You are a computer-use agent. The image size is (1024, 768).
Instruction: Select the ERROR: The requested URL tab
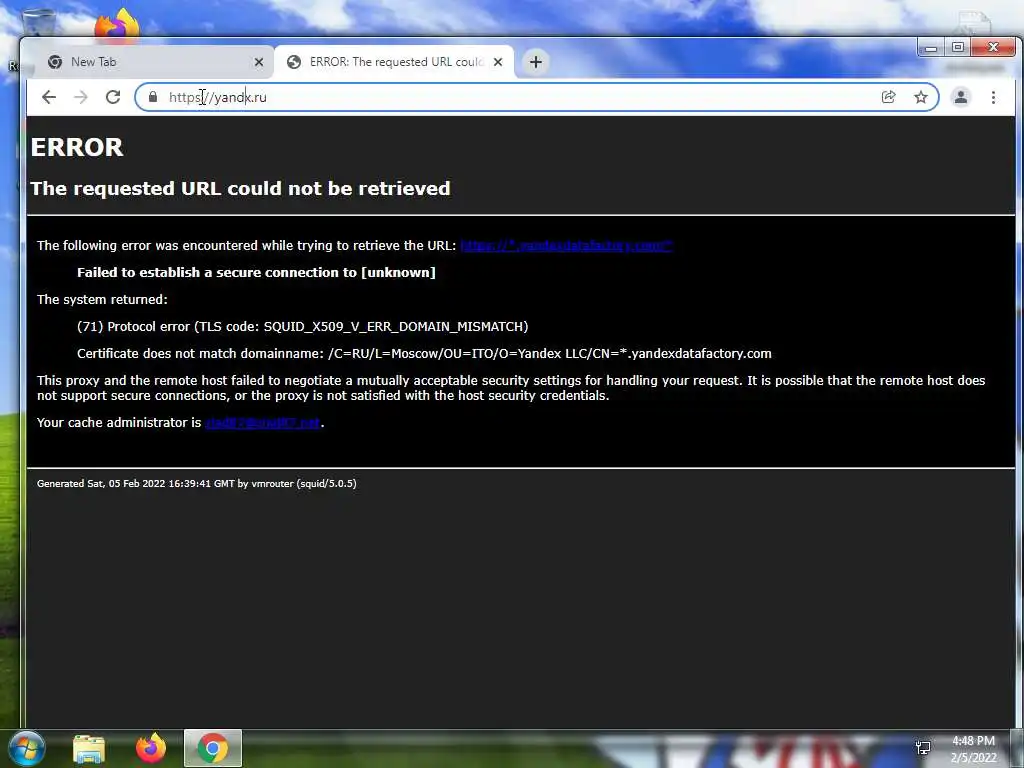tap(394, 62)
